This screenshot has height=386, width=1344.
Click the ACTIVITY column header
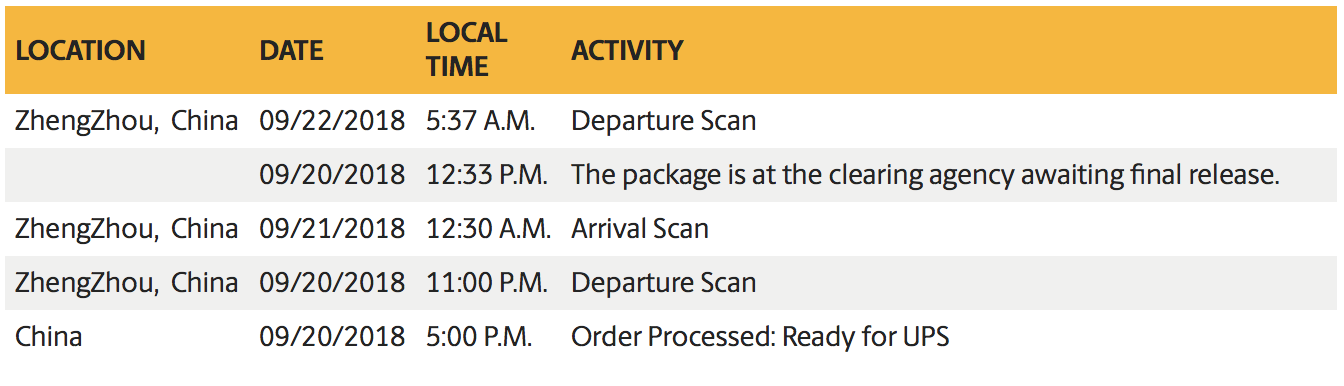click(x=627, y=50)
